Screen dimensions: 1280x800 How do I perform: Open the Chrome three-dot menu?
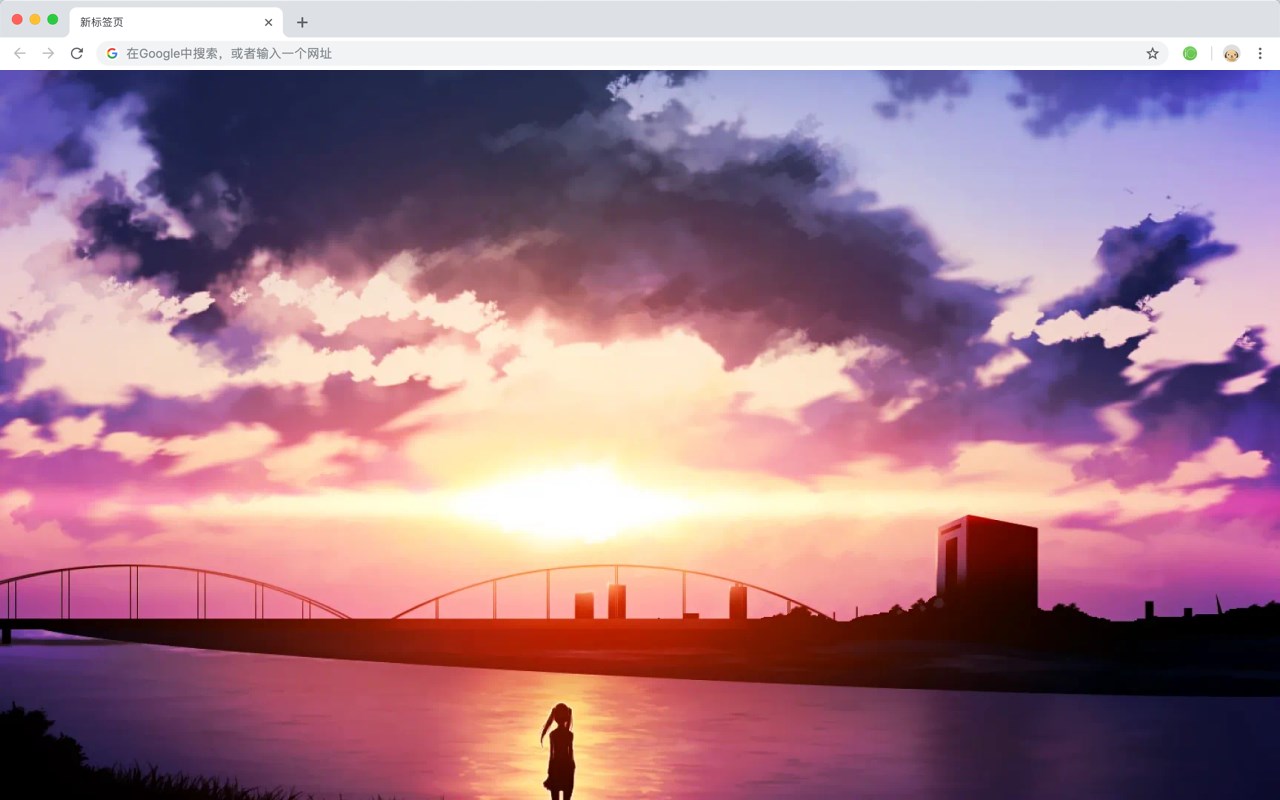point(1260,53)
